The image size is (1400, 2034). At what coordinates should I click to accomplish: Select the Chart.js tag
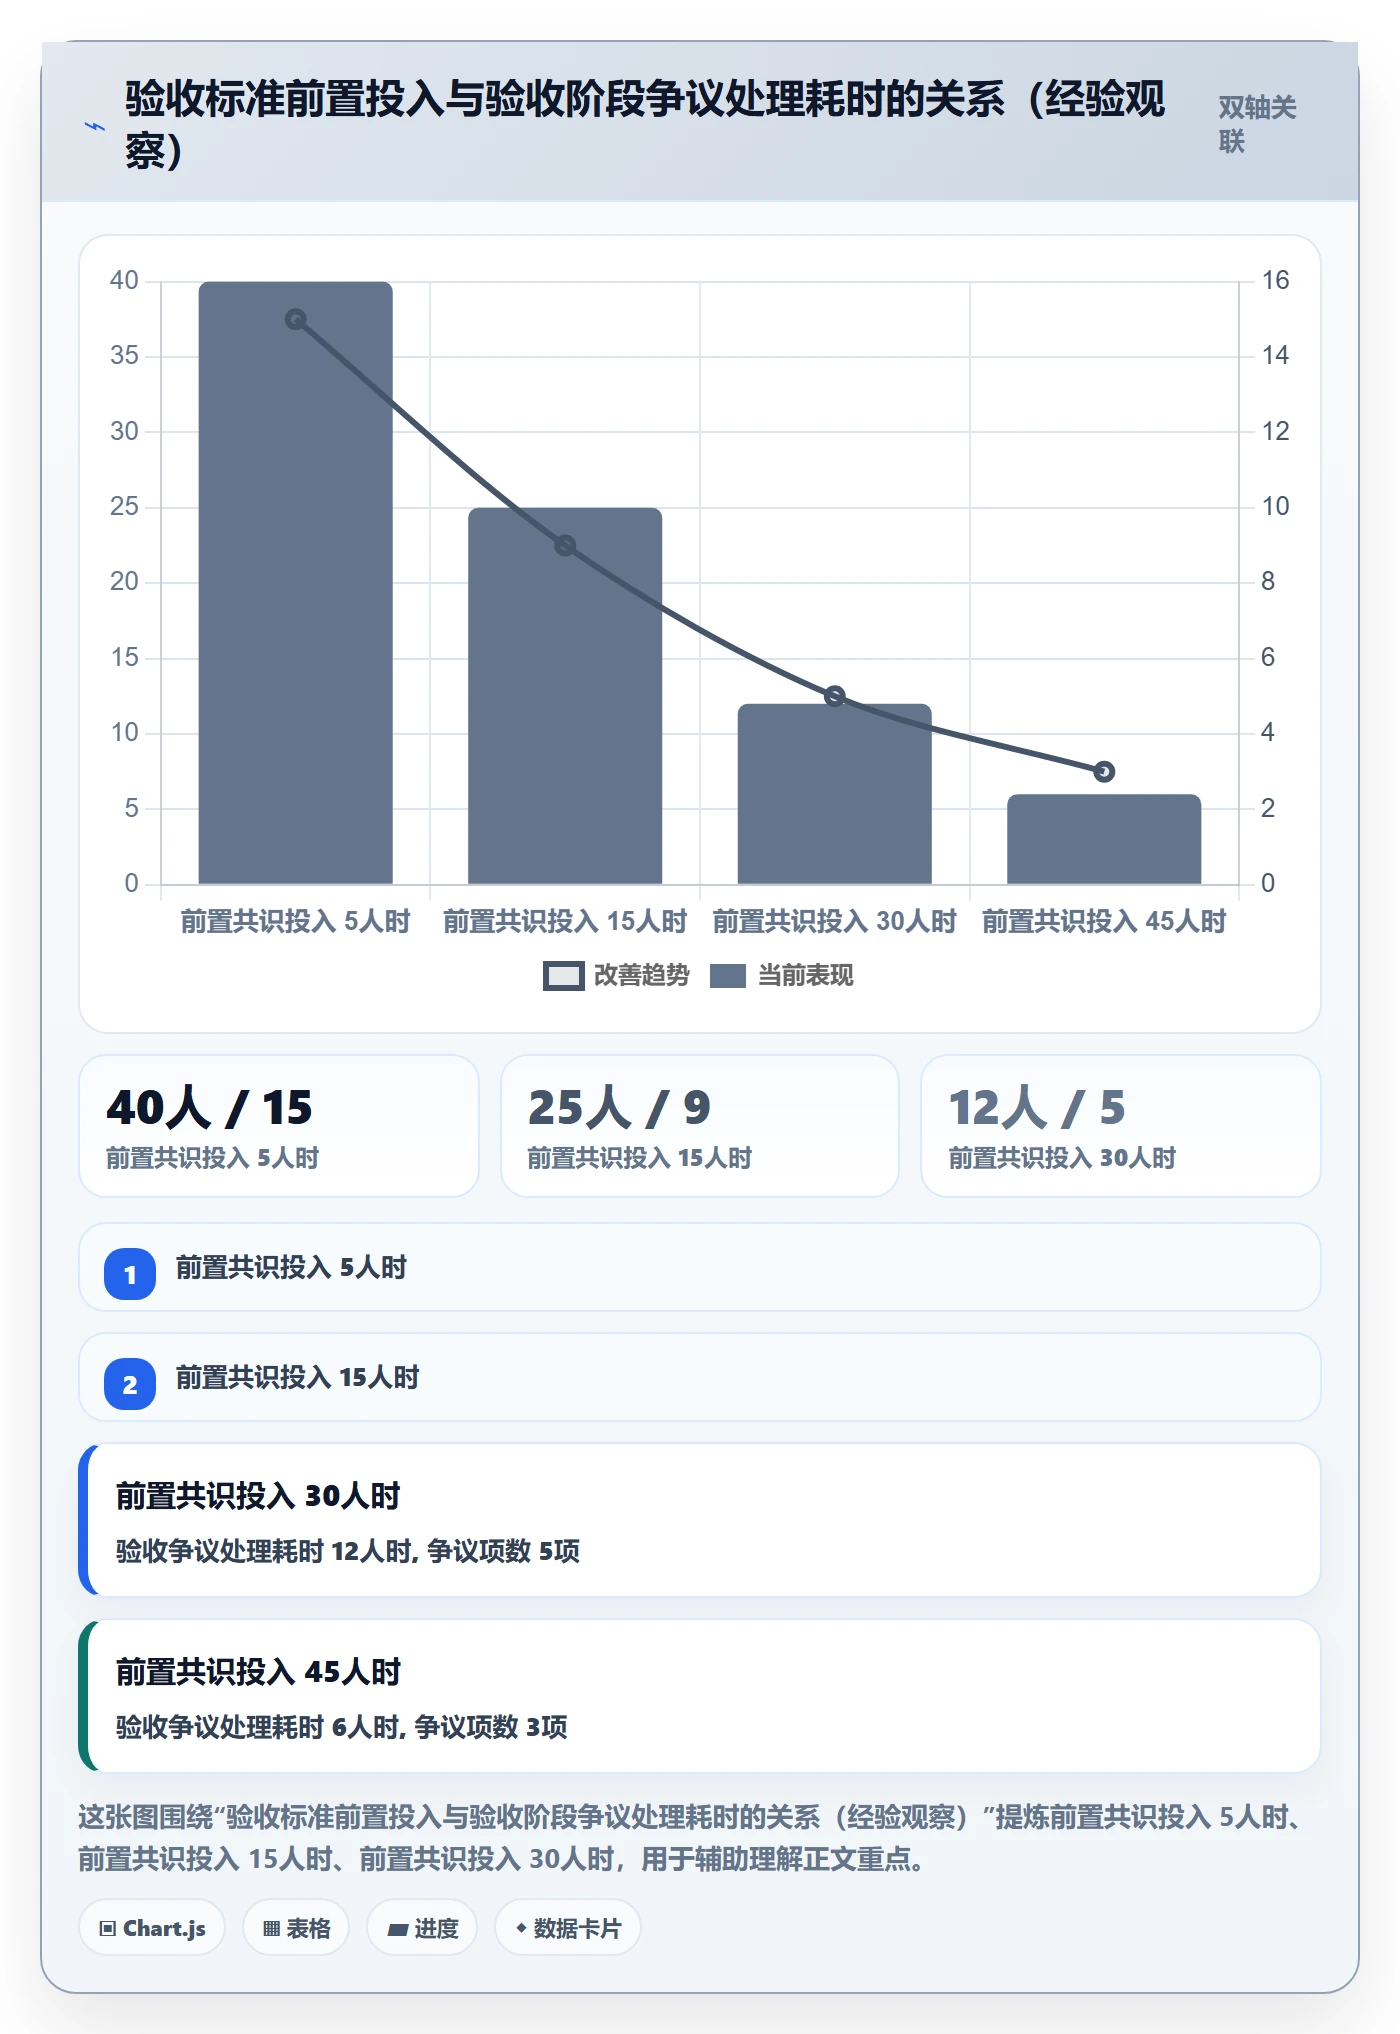pos(152,1928)
